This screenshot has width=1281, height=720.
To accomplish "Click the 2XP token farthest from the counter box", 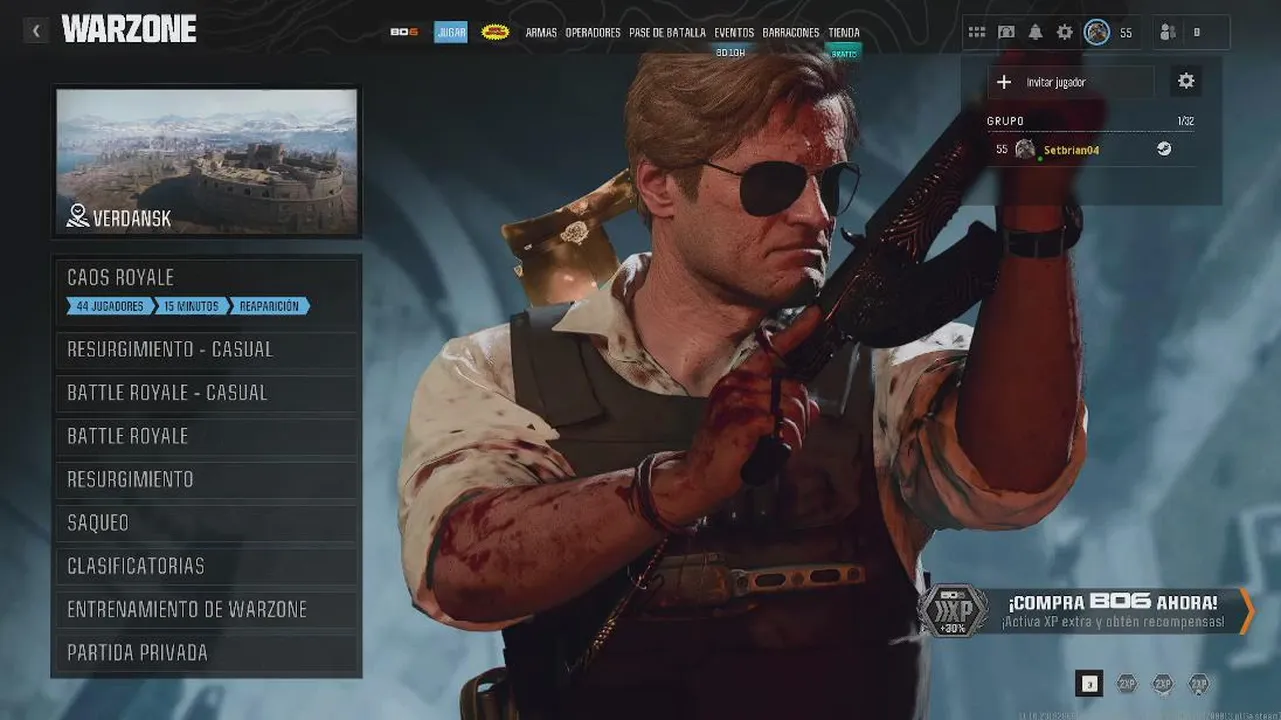I will [1199, 684].
